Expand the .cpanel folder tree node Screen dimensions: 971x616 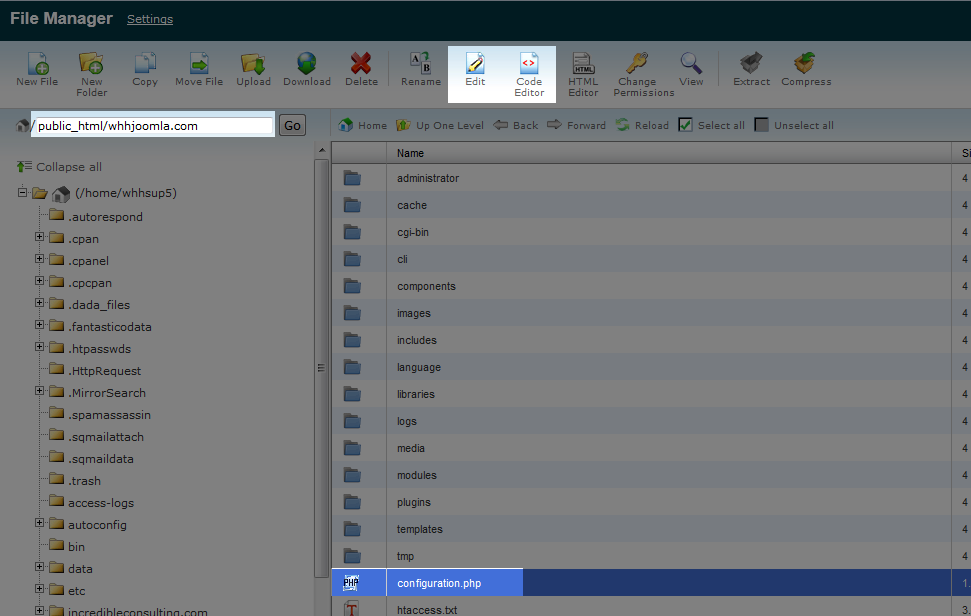(40, 260)
